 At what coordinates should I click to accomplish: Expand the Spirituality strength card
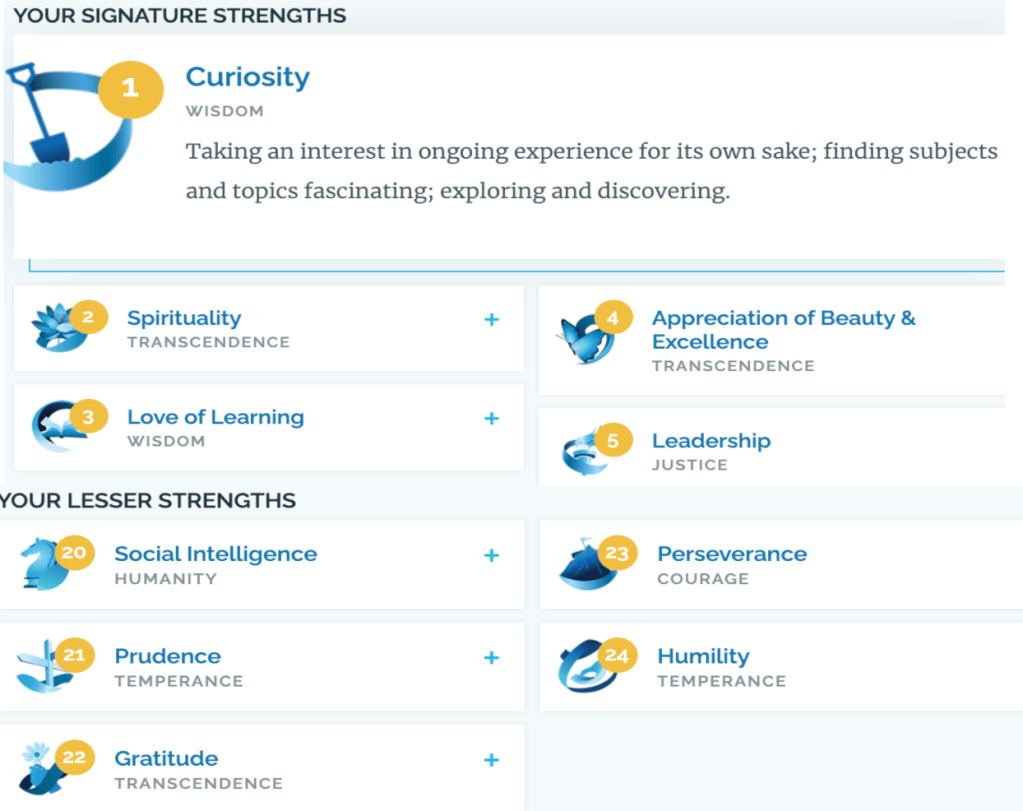coord(491,320)
